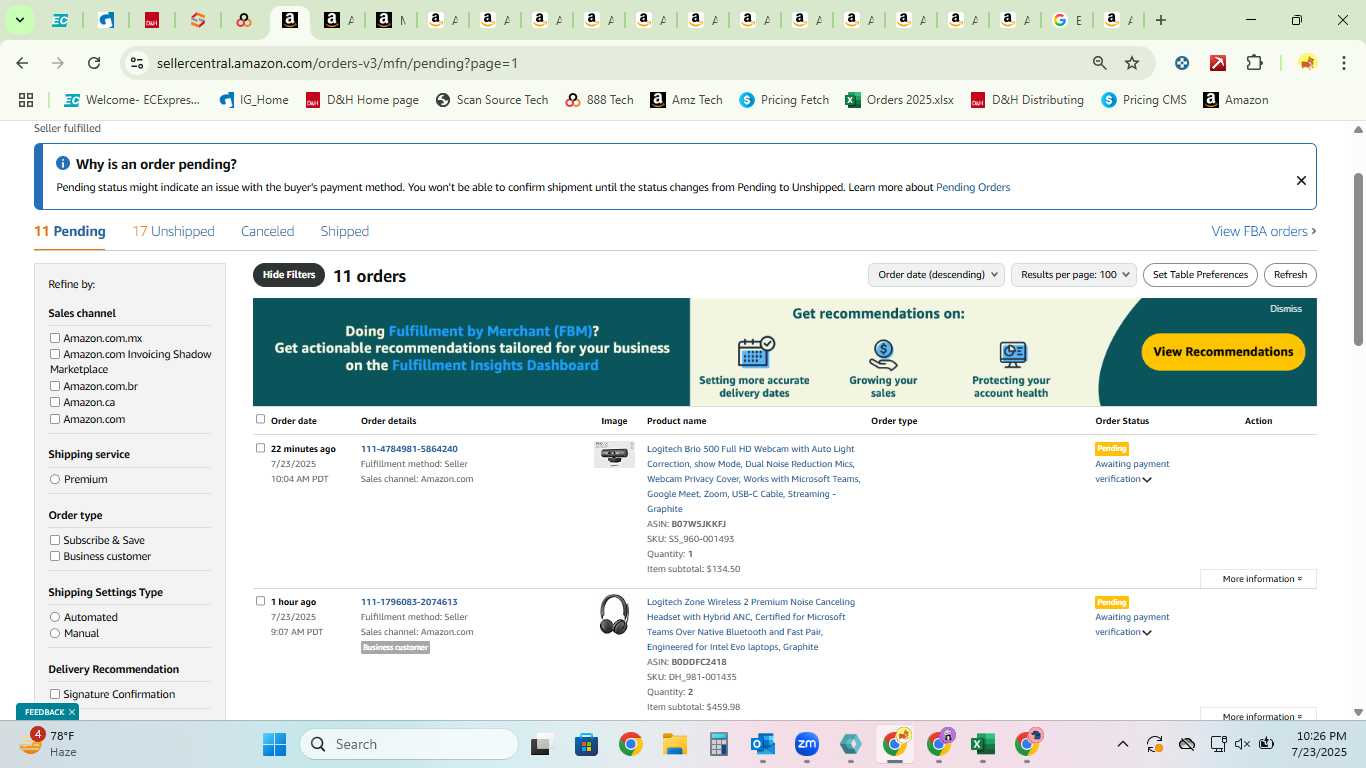Open View FBA orders link
The width and height of the screenshot is (1366, 768).
(x=1264, y=231)
